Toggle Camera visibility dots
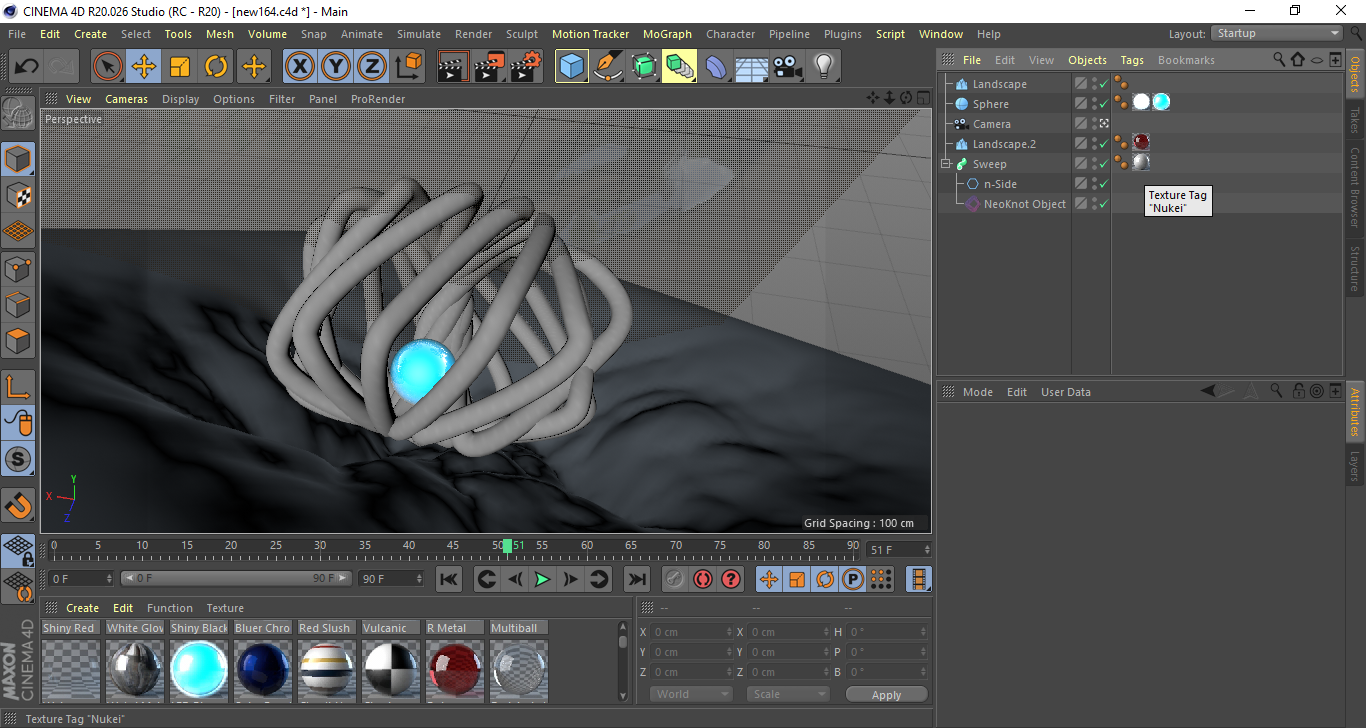1366x728 pixels. click(x=1093, y=124)
